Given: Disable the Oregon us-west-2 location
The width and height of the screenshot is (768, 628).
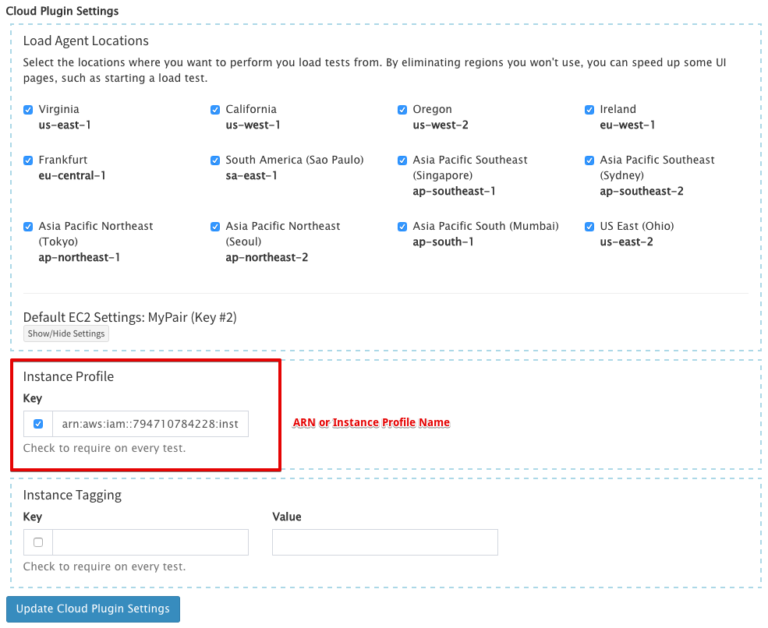Looking at the screenshot, I should [x=402, y=110].
